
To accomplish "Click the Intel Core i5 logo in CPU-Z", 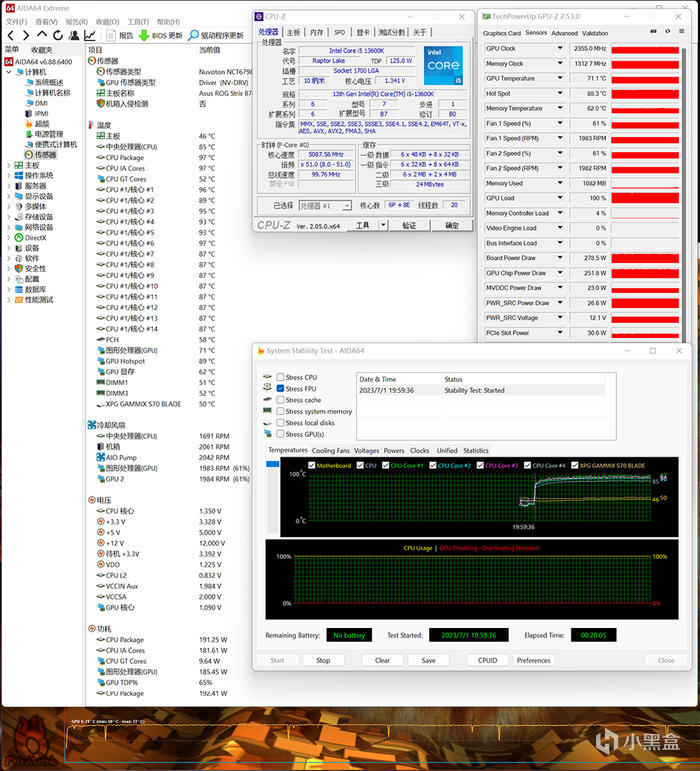I will (x=443, y=65).
